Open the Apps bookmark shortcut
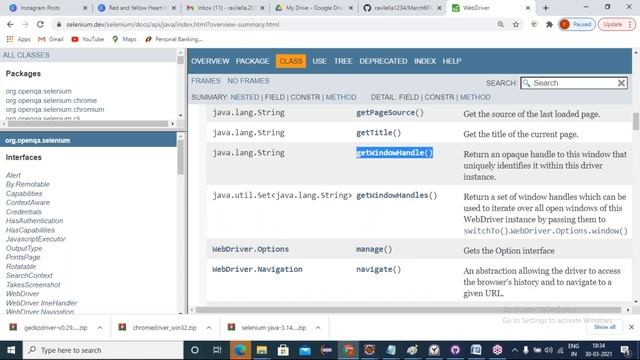Screen dimensions: 640x360 [19, 39]
